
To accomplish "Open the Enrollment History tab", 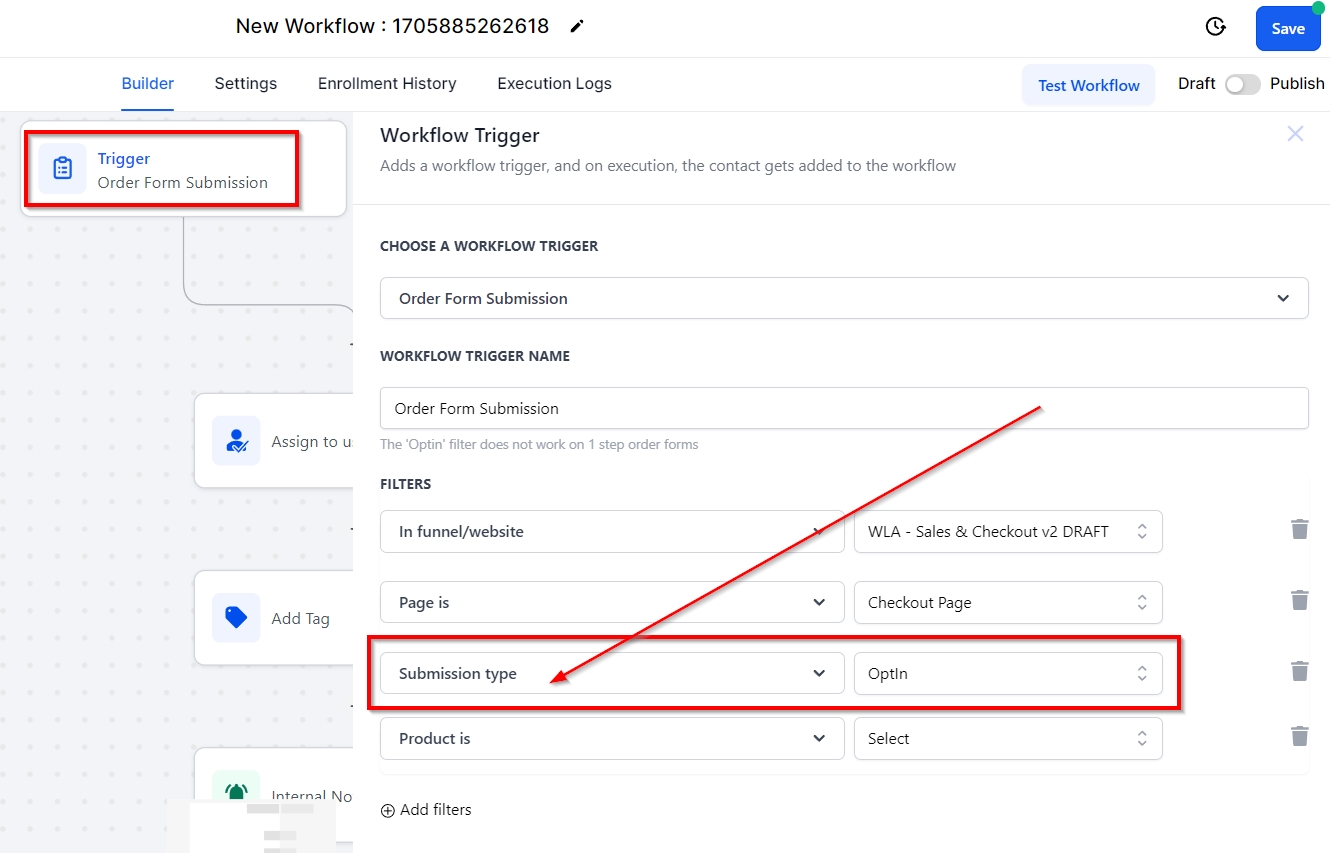I will tap(387, 84).
